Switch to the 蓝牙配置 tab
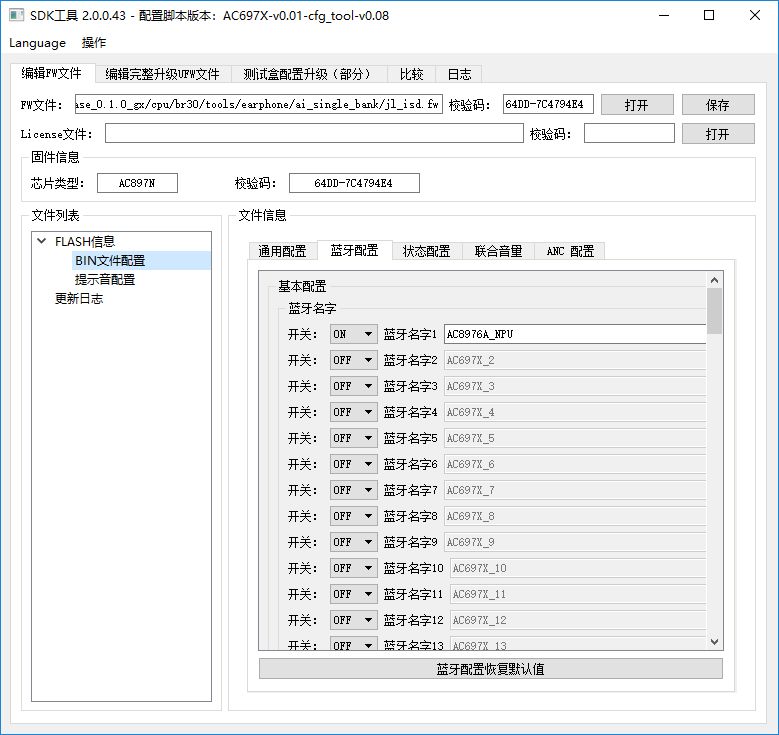Viewport: 779px width, 735px height. click(354, 250)
